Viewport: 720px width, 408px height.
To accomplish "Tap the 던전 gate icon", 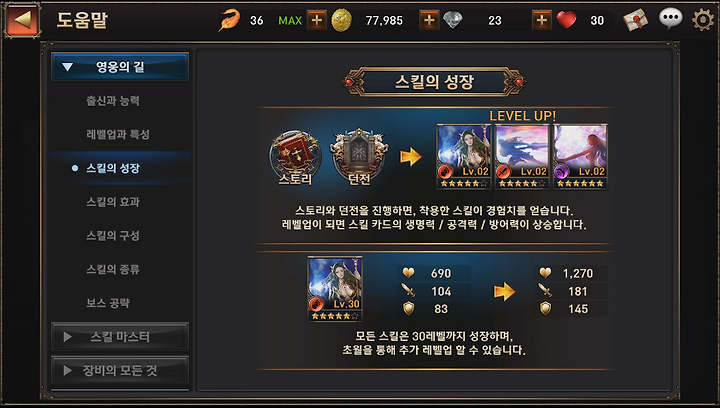I will coord(359,157).
